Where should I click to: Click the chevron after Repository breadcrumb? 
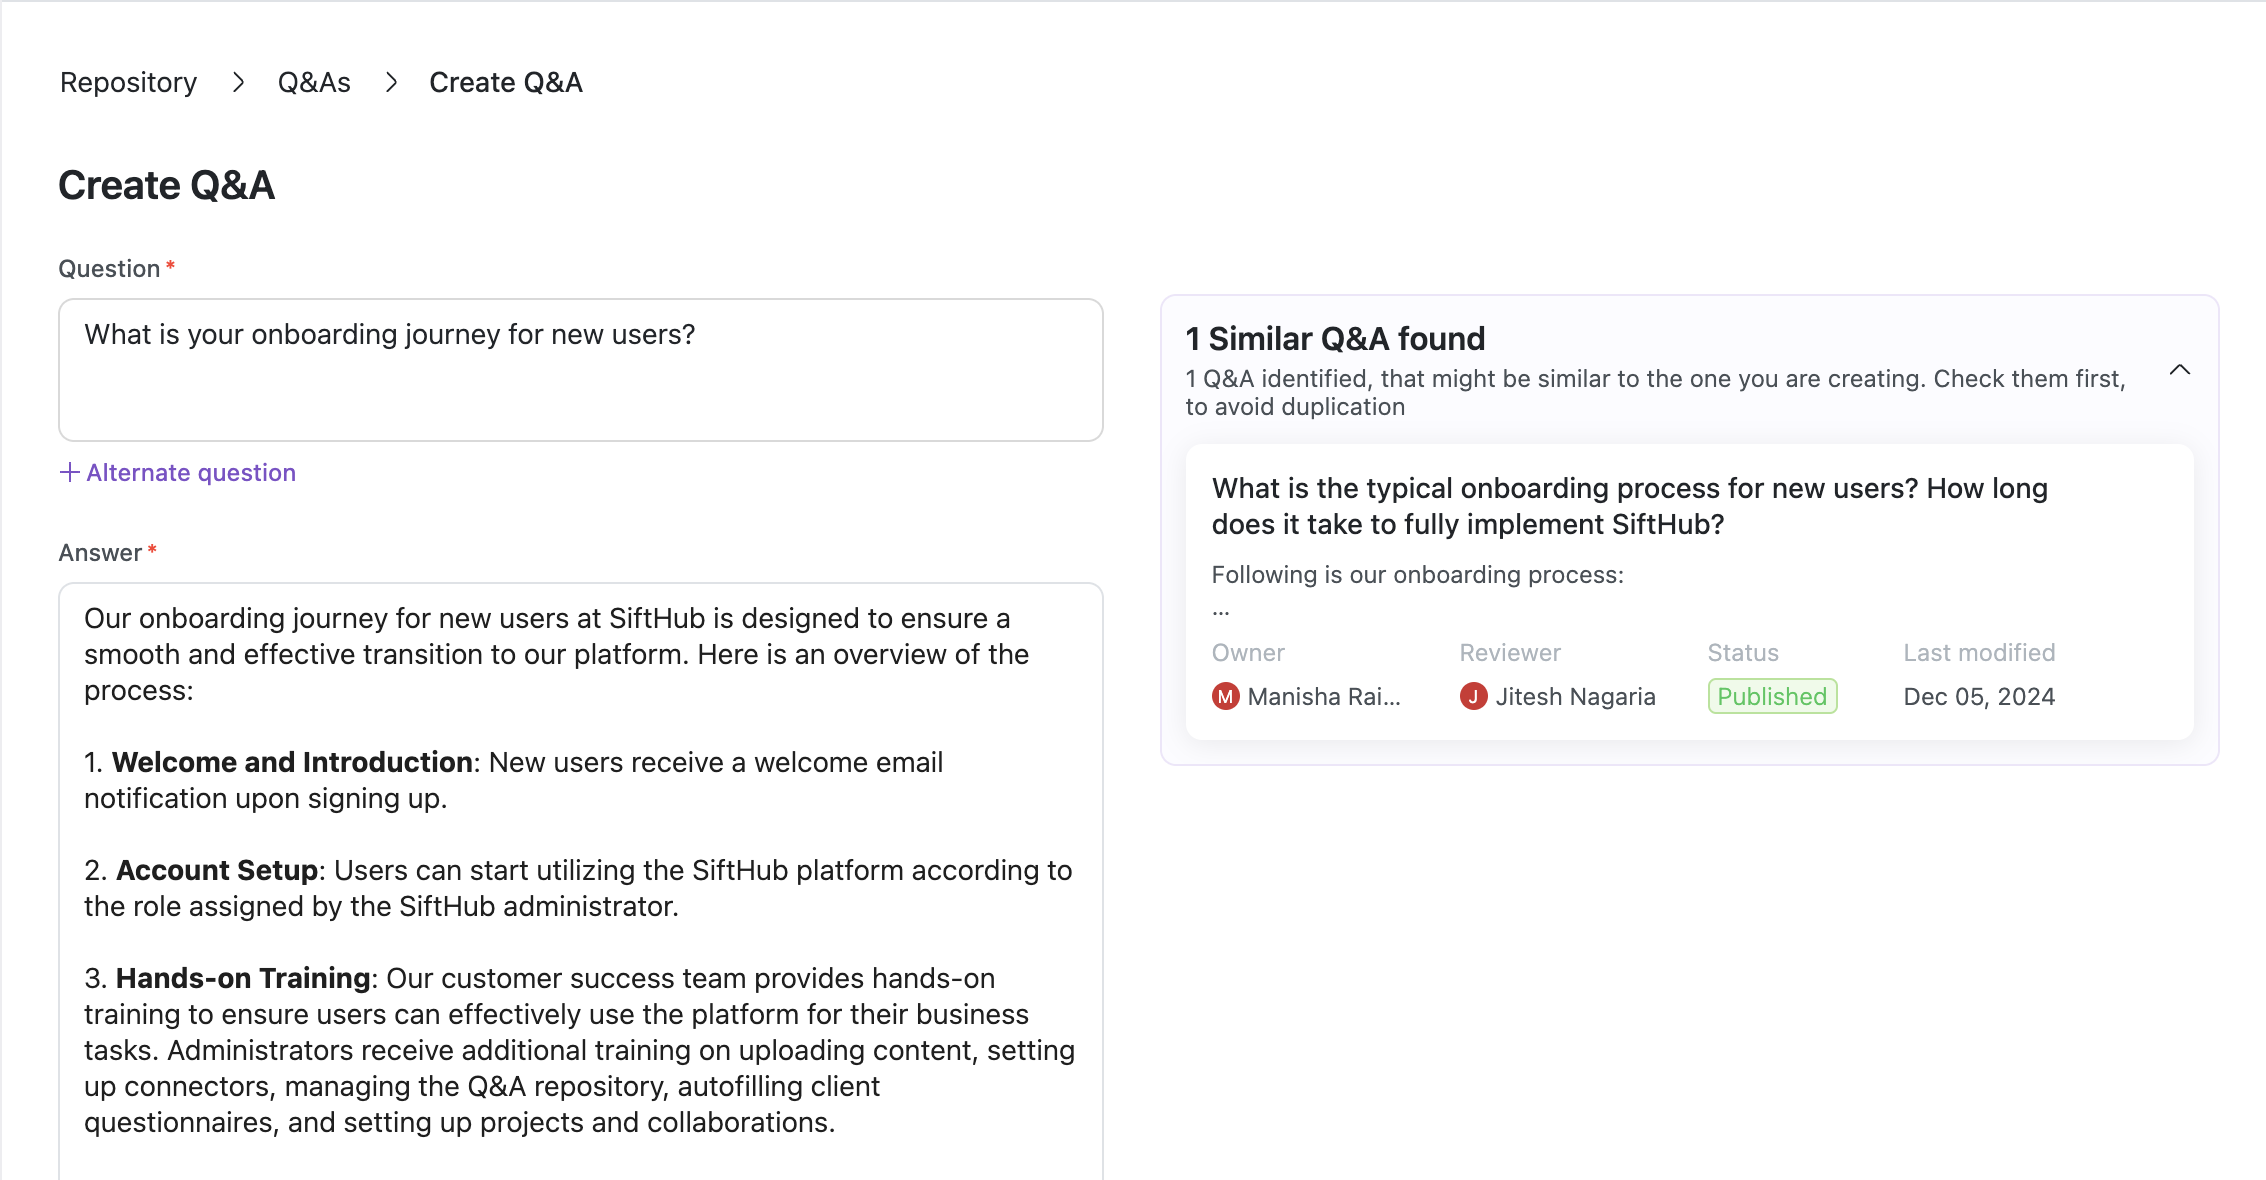[238, 82]
